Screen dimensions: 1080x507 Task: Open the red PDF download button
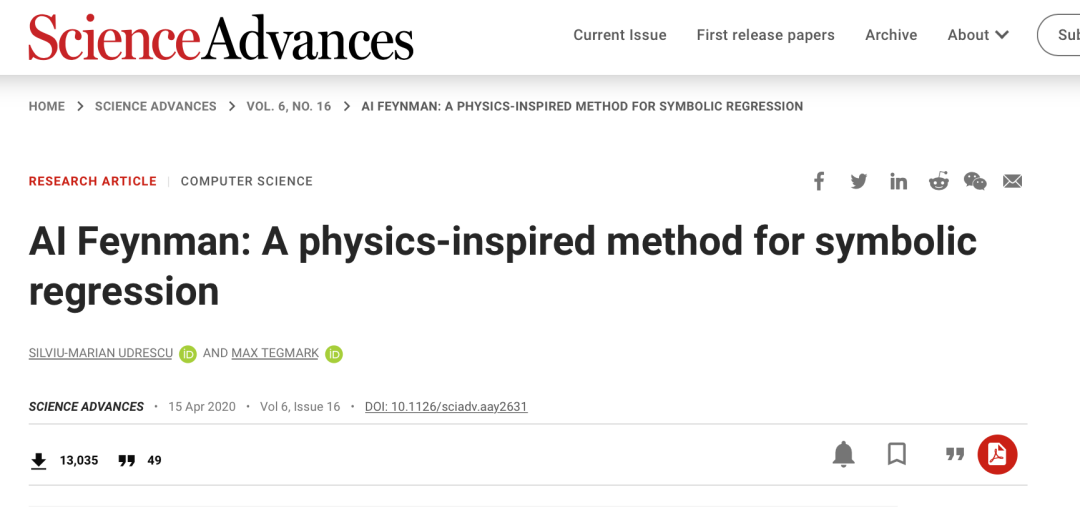click(997, 454)
